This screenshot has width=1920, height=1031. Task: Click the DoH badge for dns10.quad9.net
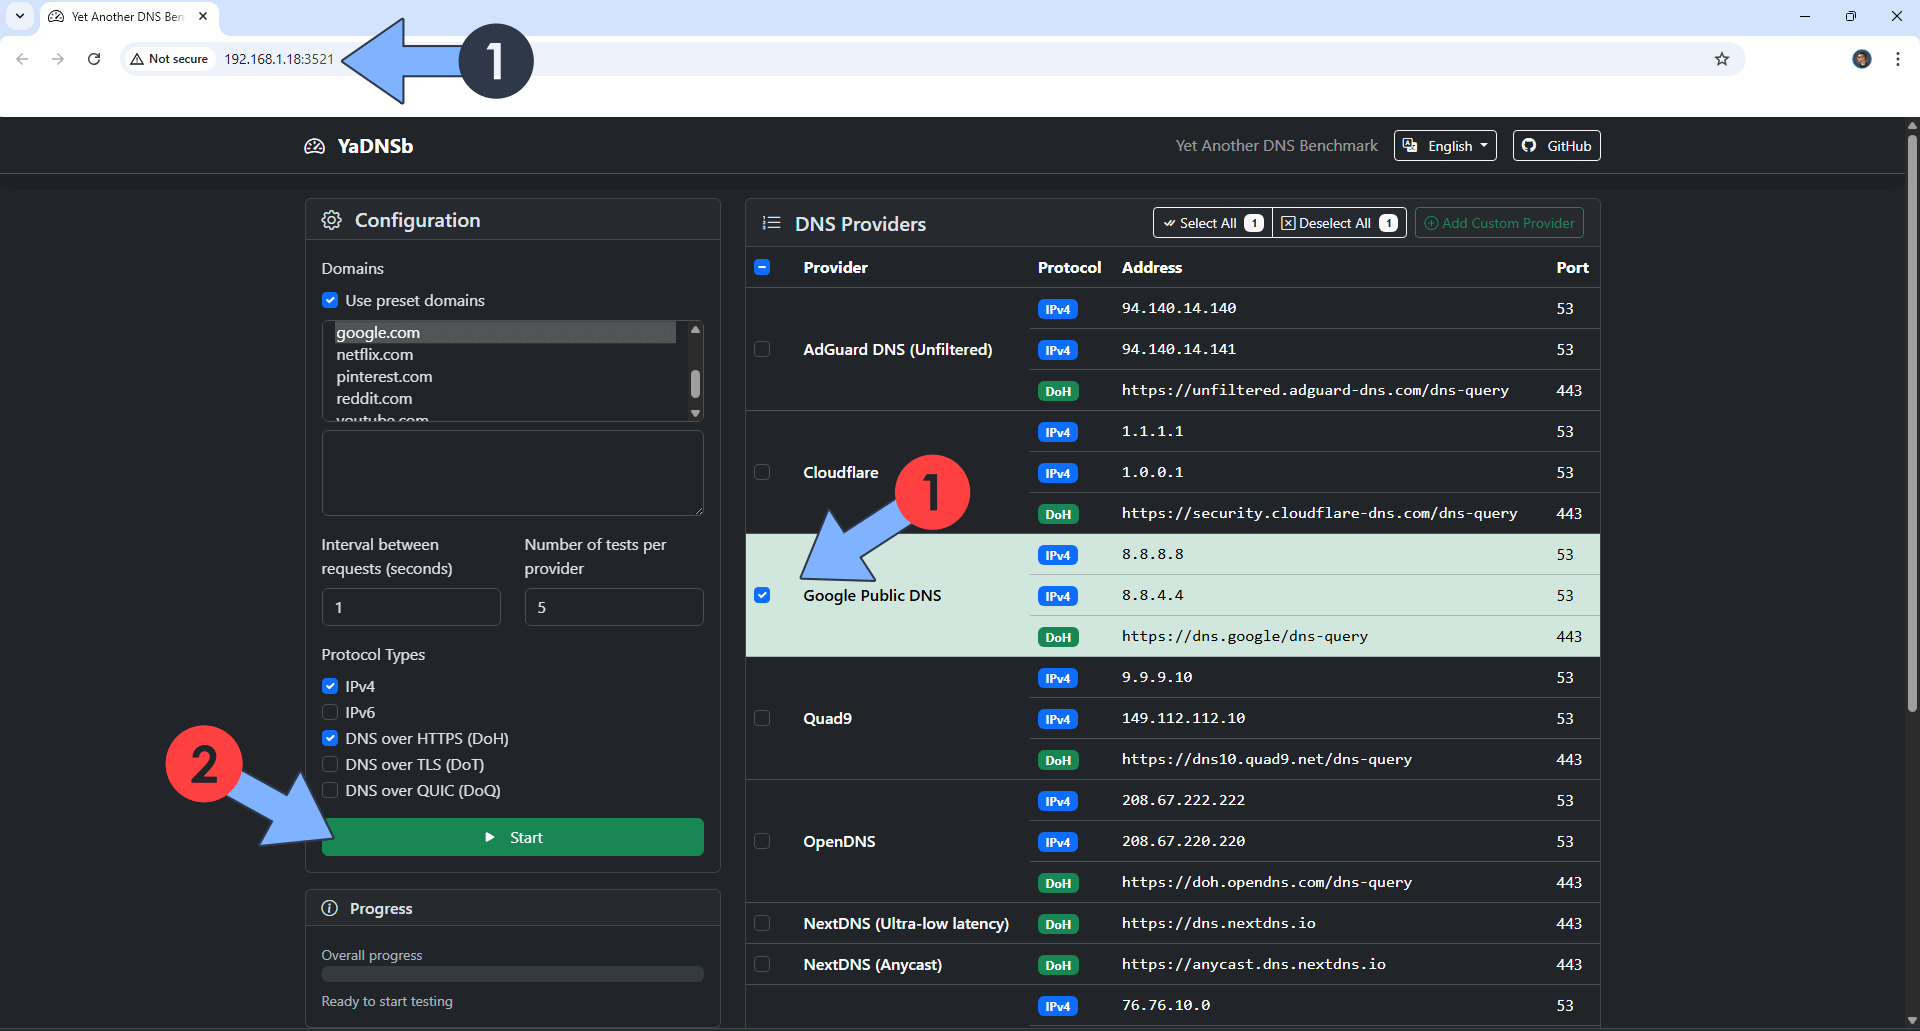click(1058, 760)
